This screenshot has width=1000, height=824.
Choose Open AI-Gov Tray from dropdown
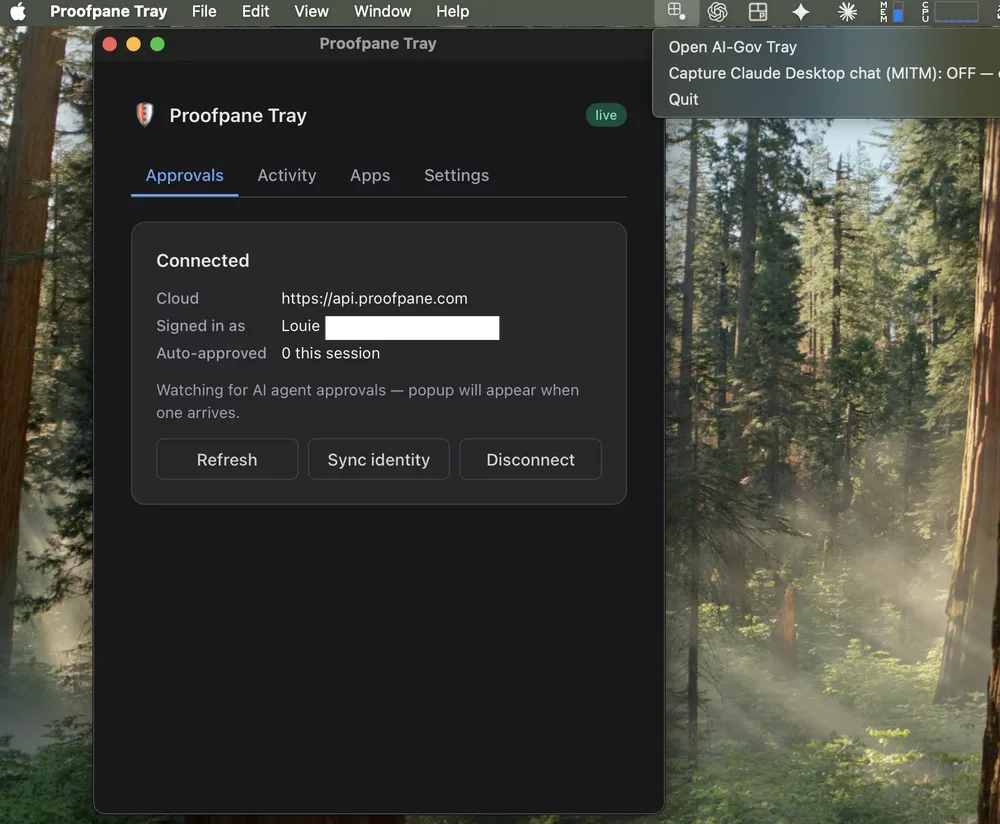[733, 47]
